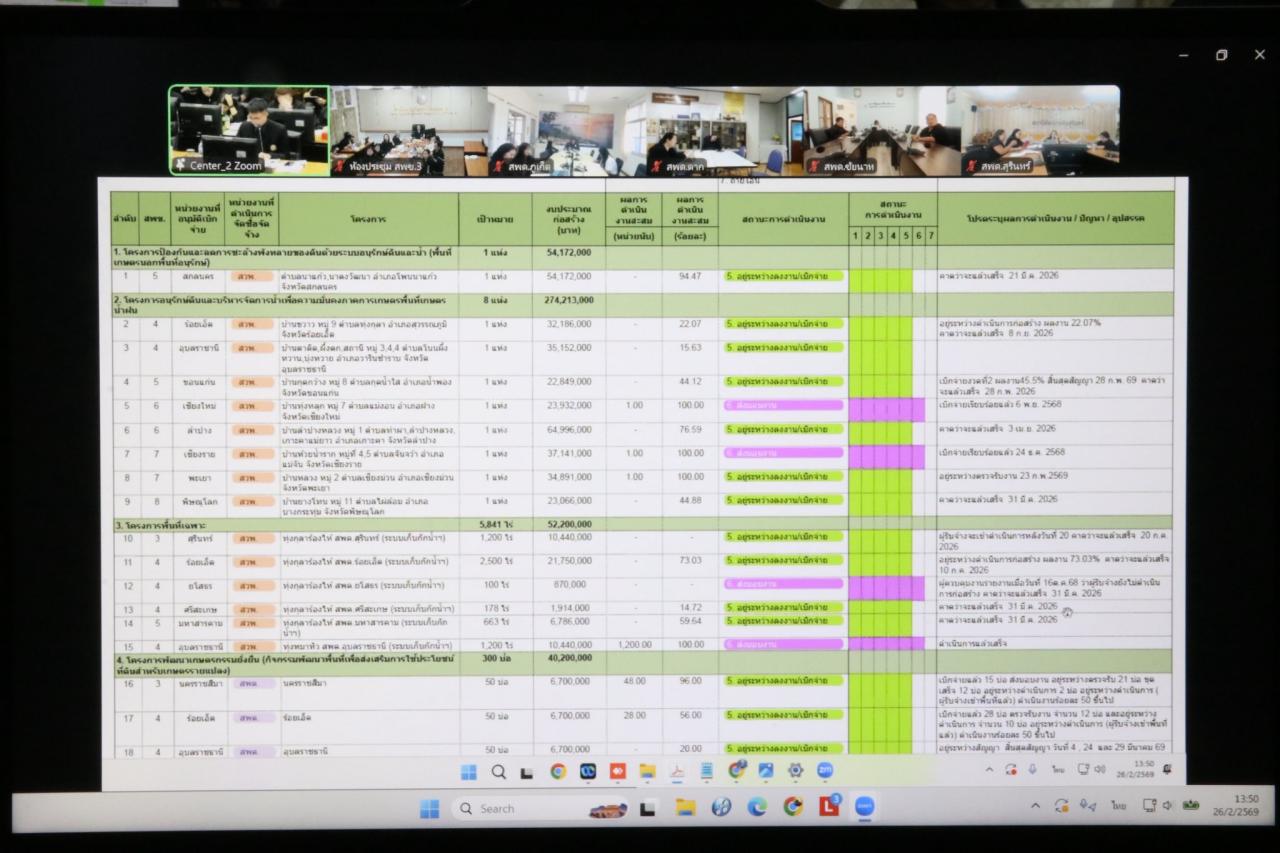1280x853 pixels.
Task: Launch File Explorer from the bottom taskbar
Action: [685, 808]
